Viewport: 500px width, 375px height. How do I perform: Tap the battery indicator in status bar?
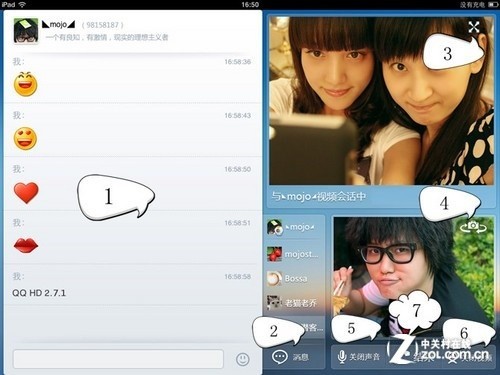point(493,4)
